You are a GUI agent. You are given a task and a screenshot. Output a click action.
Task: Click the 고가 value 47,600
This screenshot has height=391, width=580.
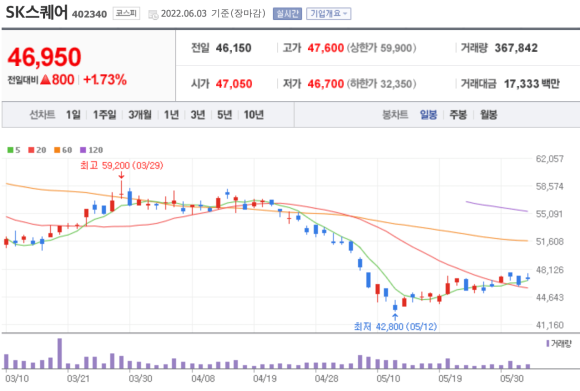326,48
